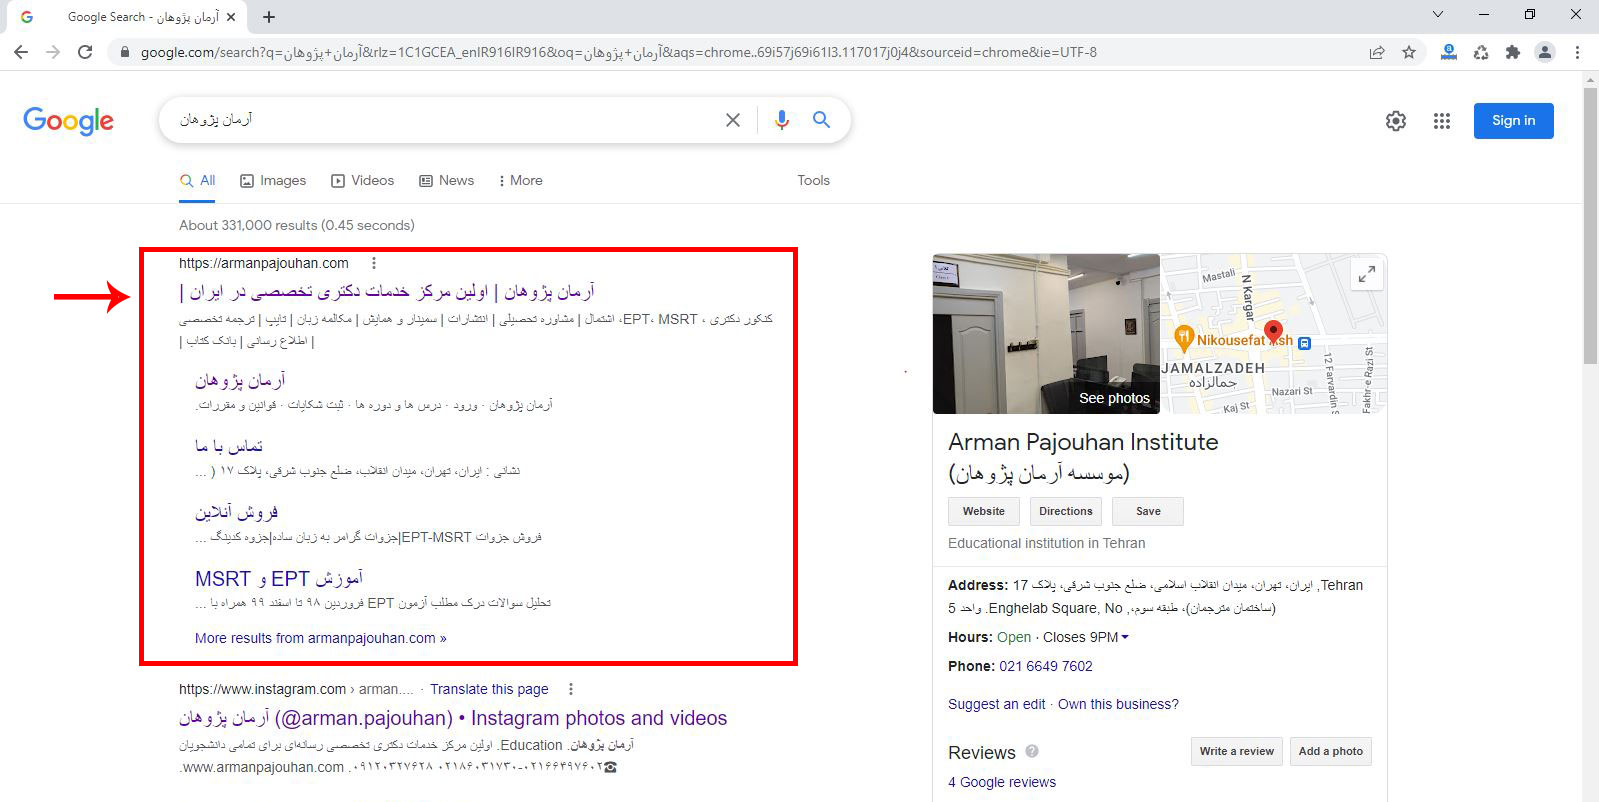Image resolution: width=1599 pixels, height=802 pixels.
Task: Click the share page icon in address bar
Action: click(x=1377, y=52)
